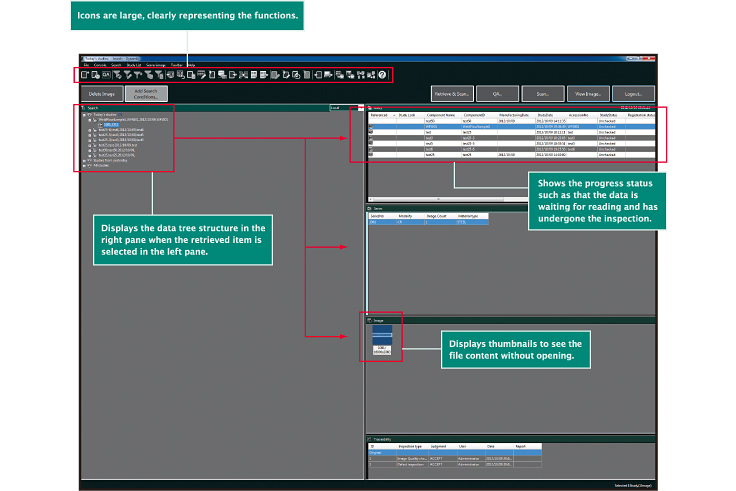Click the Series panel header icon

click(370, 208)
